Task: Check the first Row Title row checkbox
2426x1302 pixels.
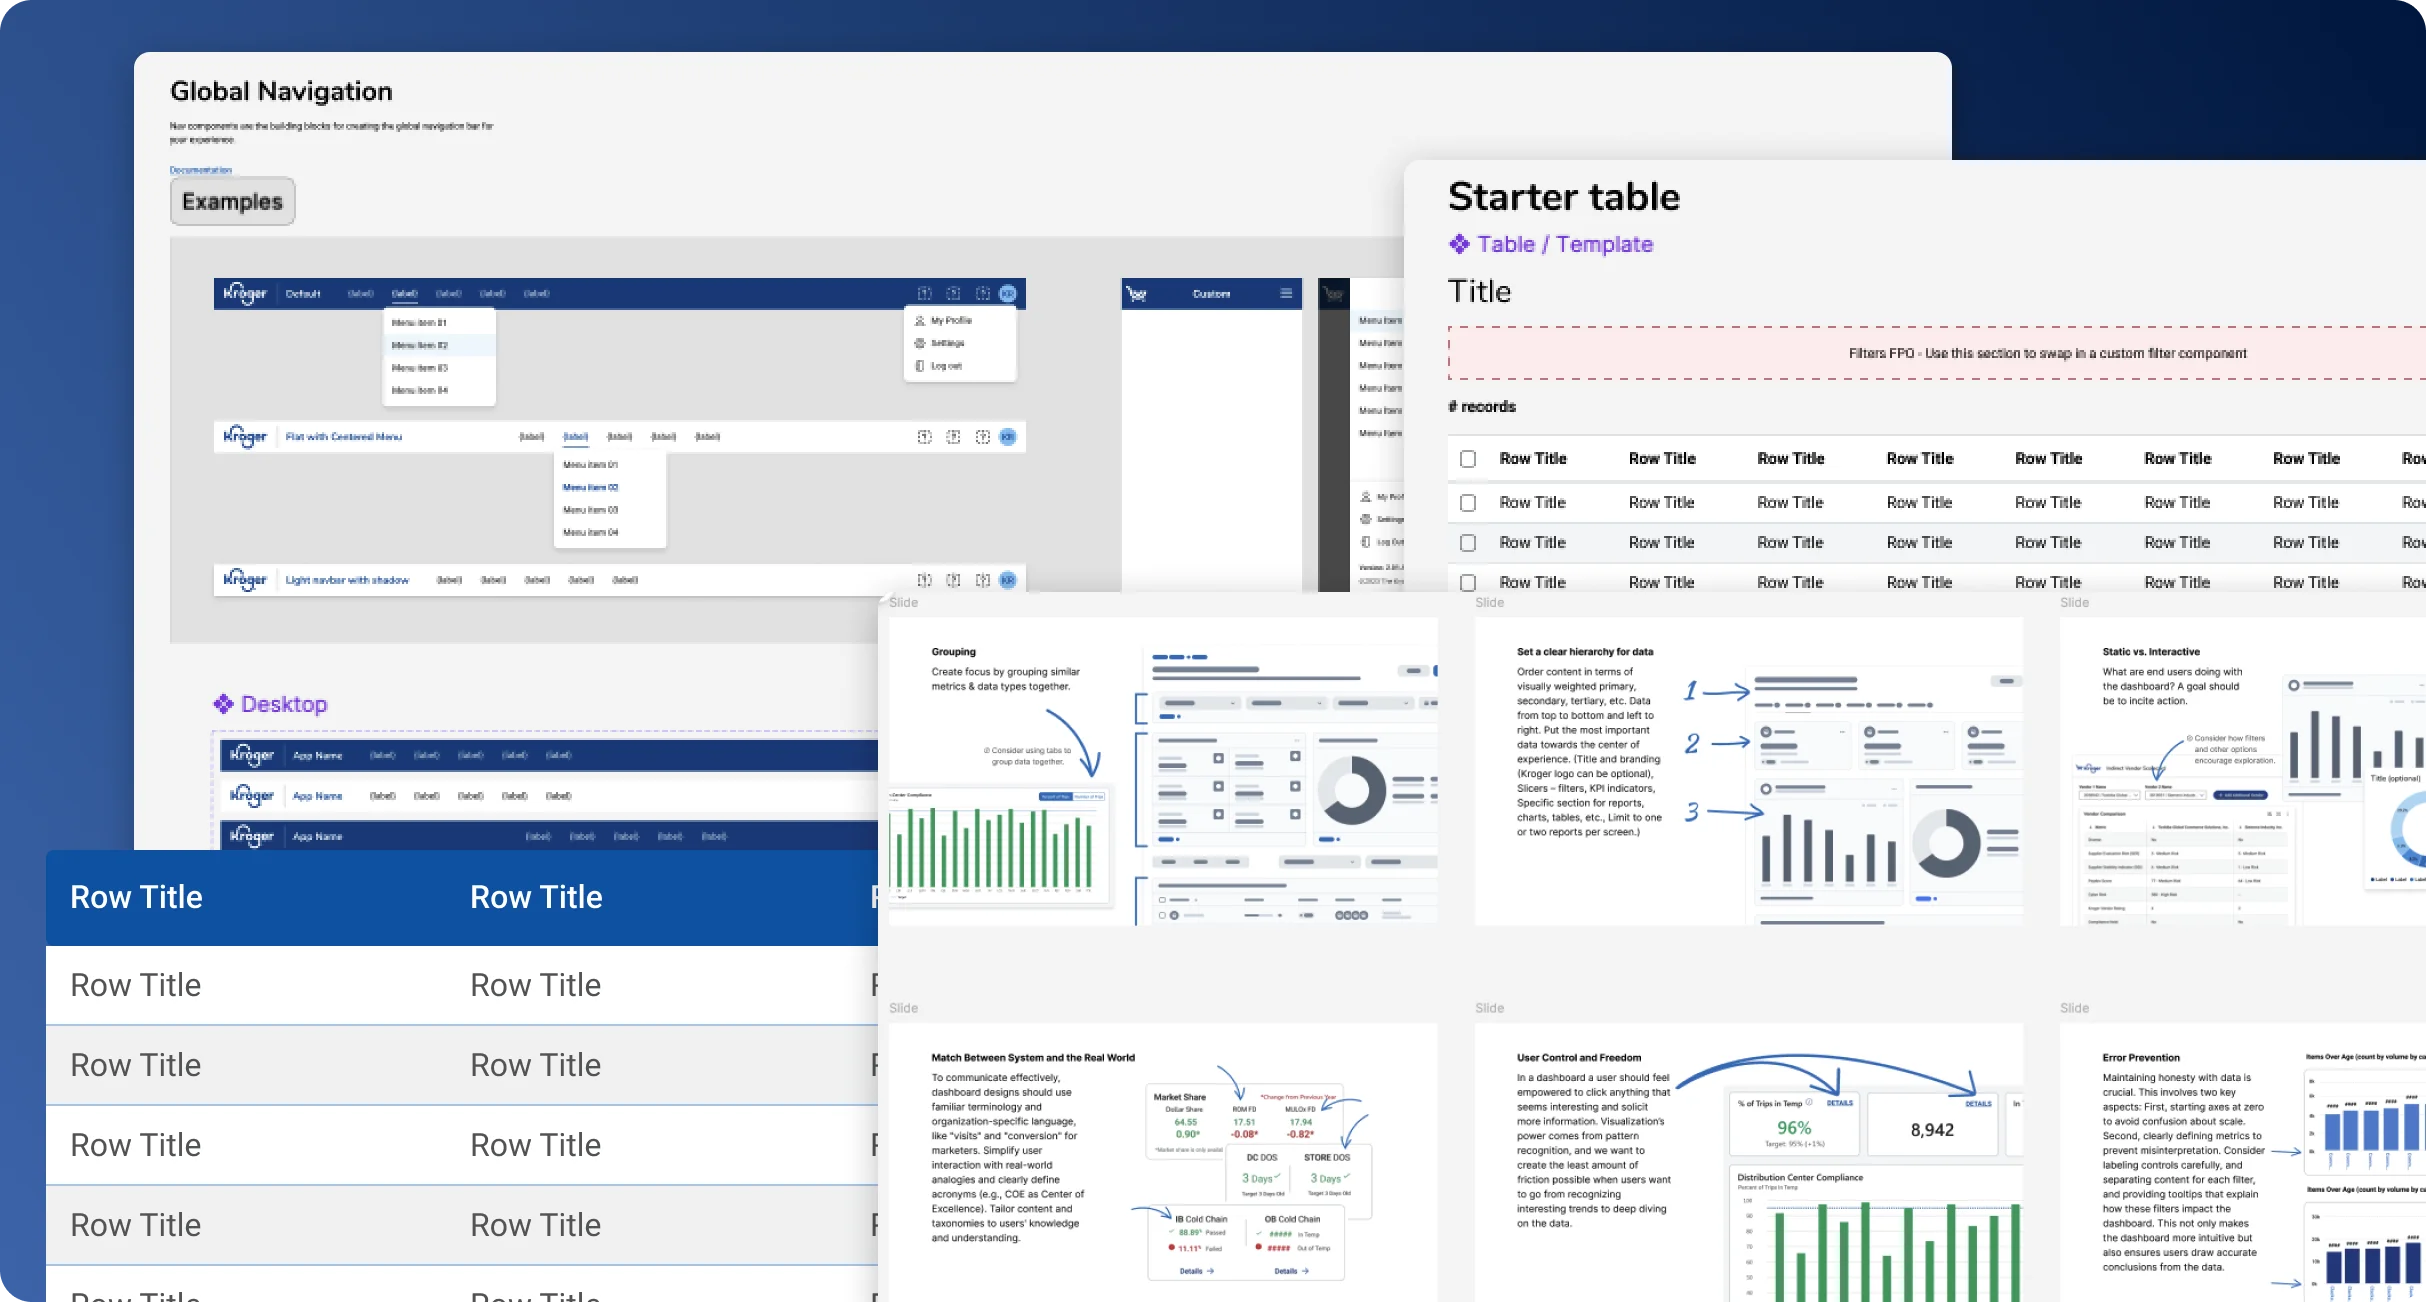Action: 1468,502
